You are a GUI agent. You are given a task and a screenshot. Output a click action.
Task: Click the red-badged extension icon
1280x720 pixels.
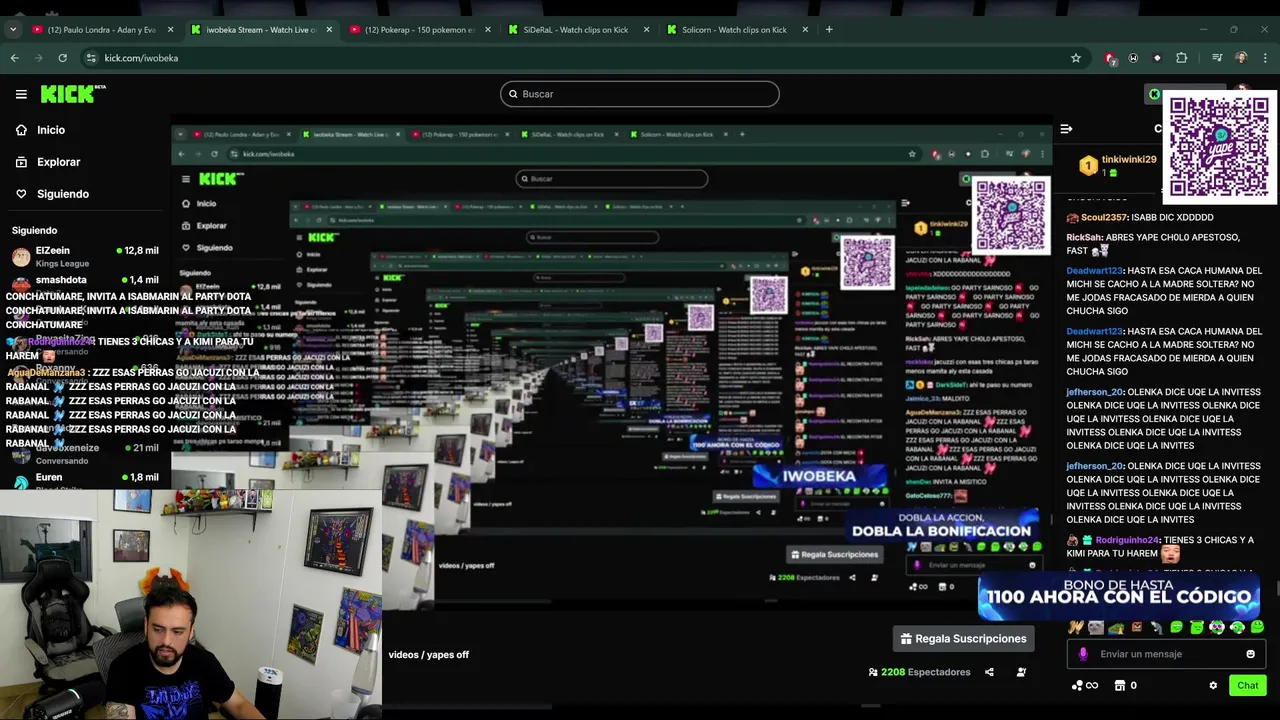tap(1110, 58)
